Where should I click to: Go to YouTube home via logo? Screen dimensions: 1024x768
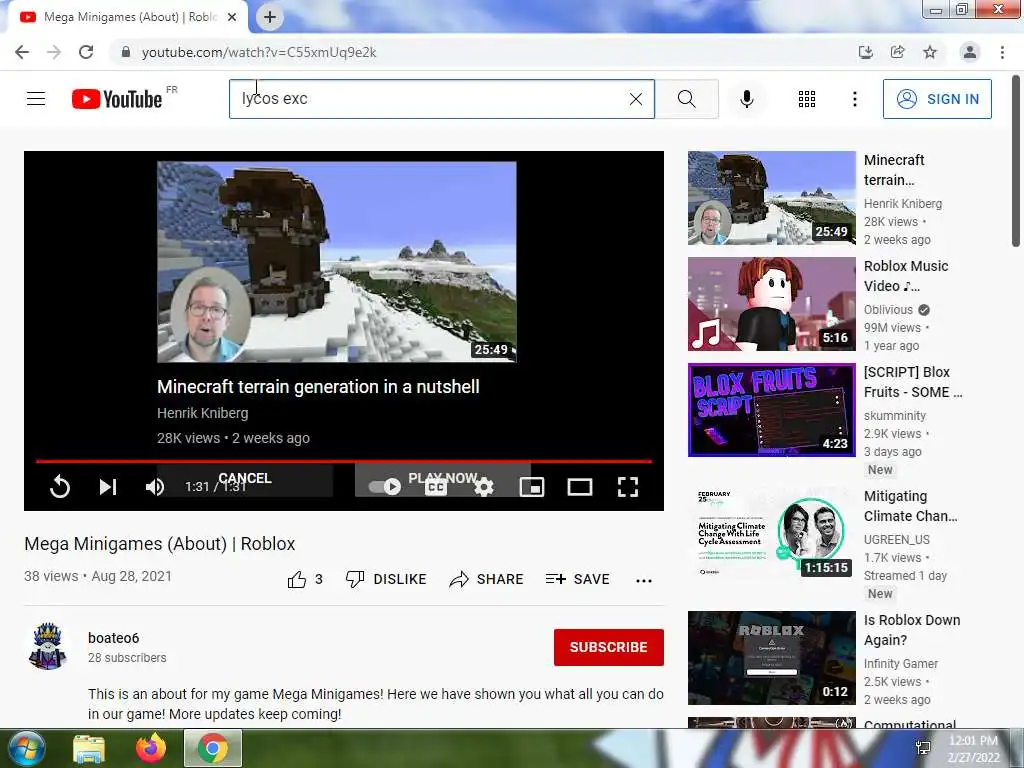point(117,99)
